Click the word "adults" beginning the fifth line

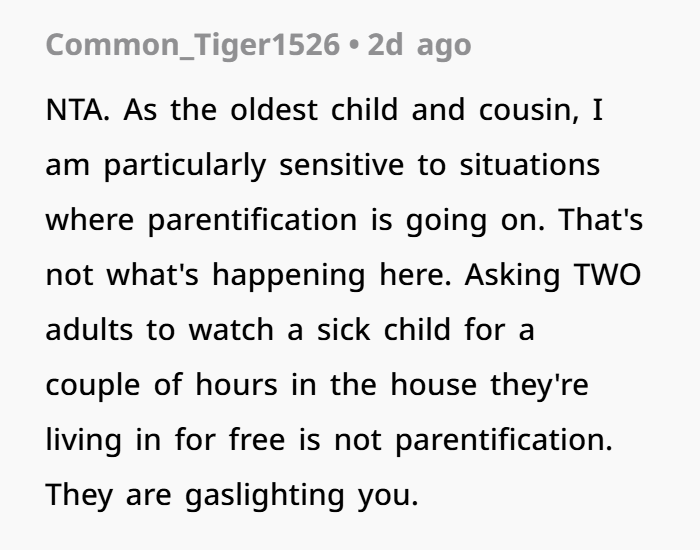[89, 330]
